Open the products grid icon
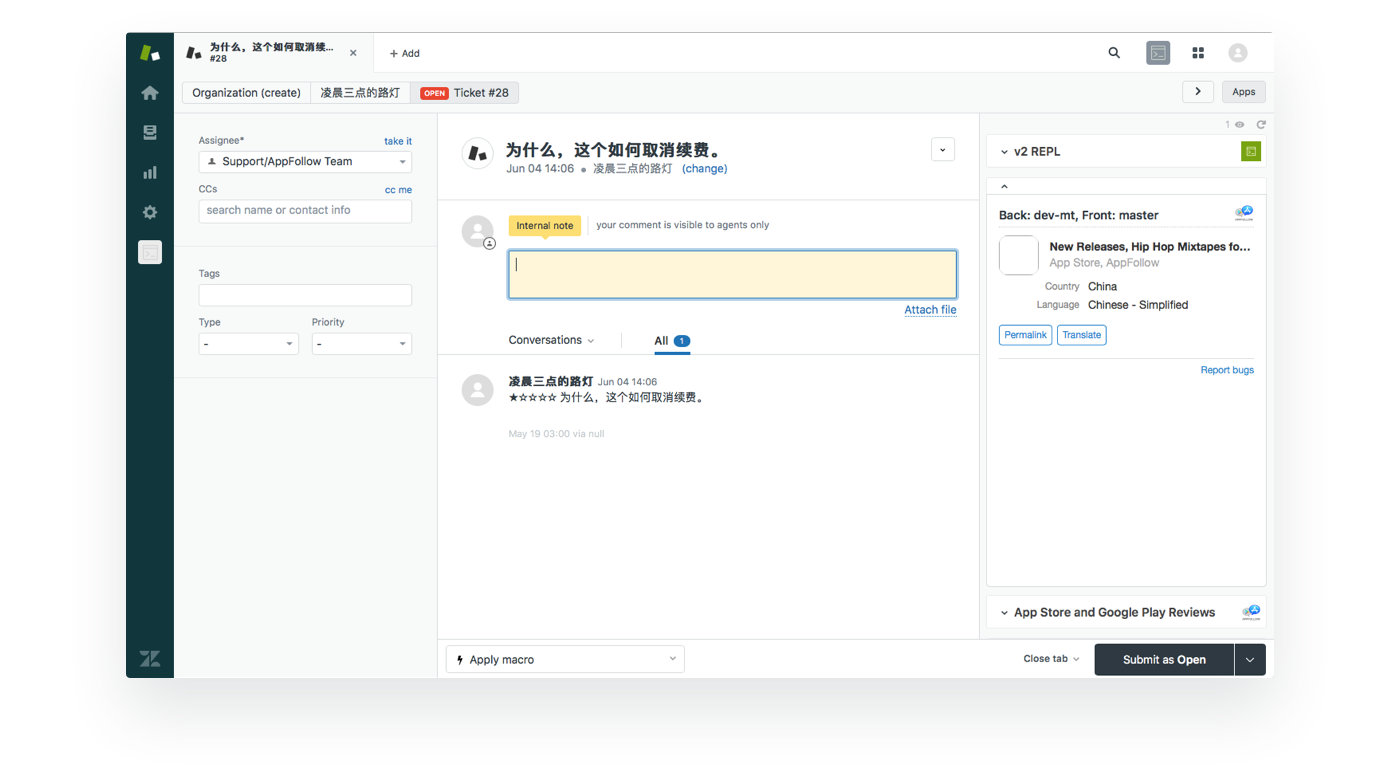 pyautogui.click(x=1198, y=53)
